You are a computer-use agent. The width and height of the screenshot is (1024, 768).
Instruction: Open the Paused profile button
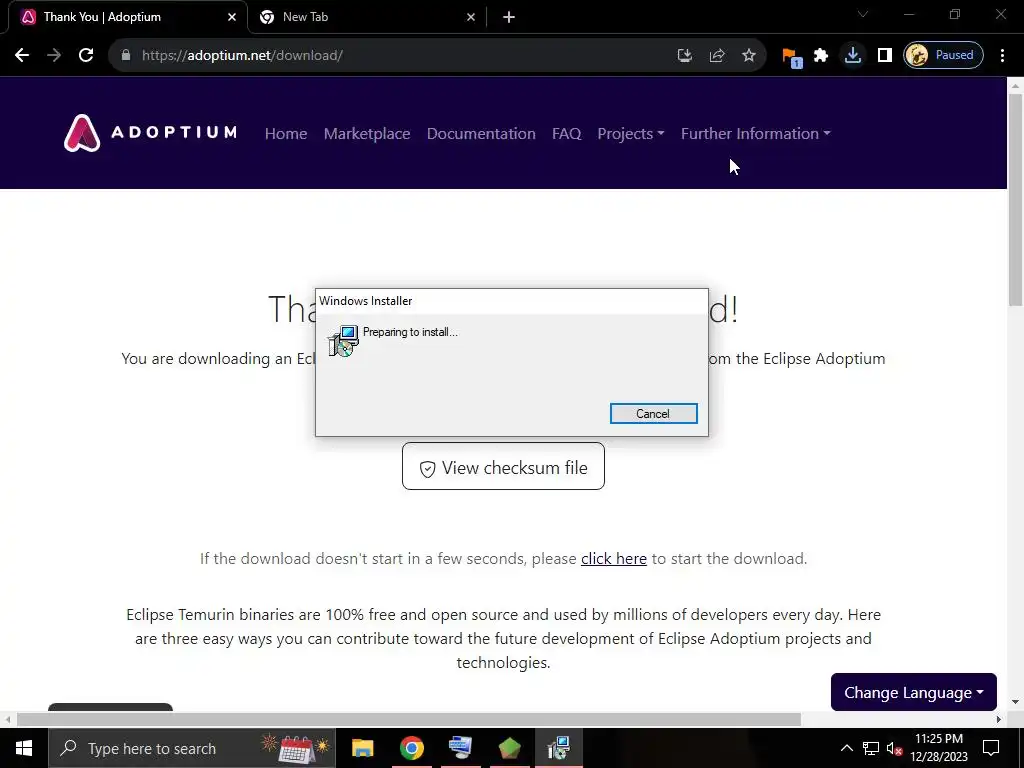(943, 55)
